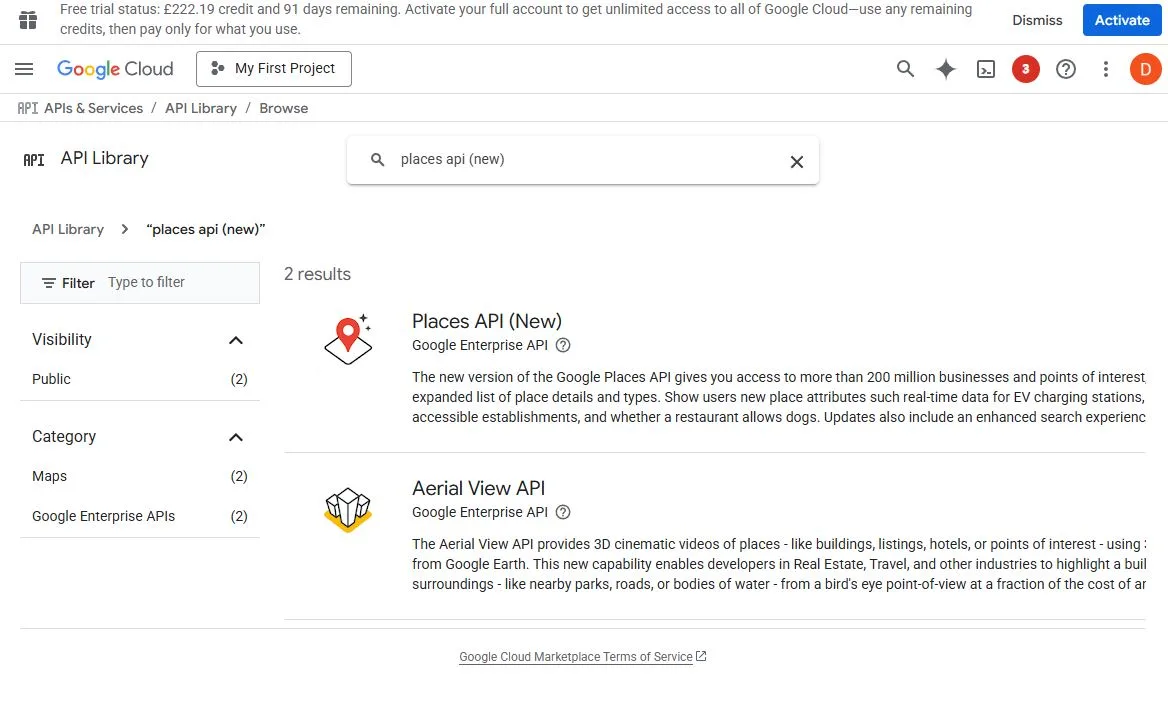Open the hamburger navigation menu
The image size is (1168, 709).
click(x=25, y=69)
